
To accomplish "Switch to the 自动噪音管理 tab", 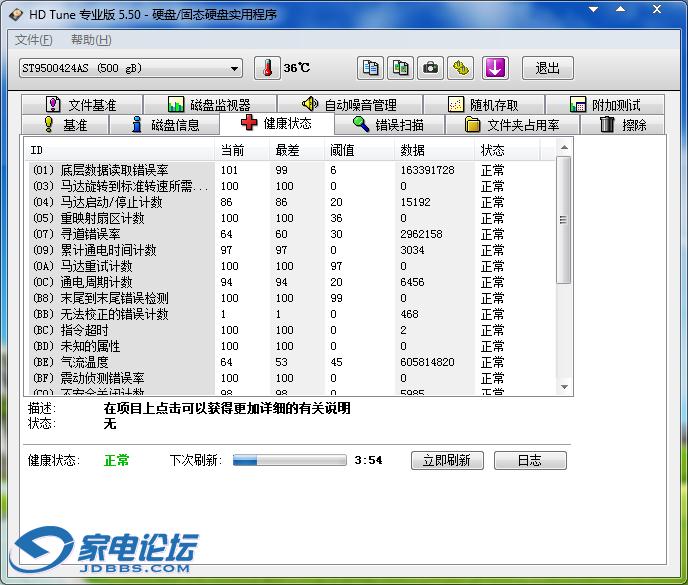I will 350,104.
